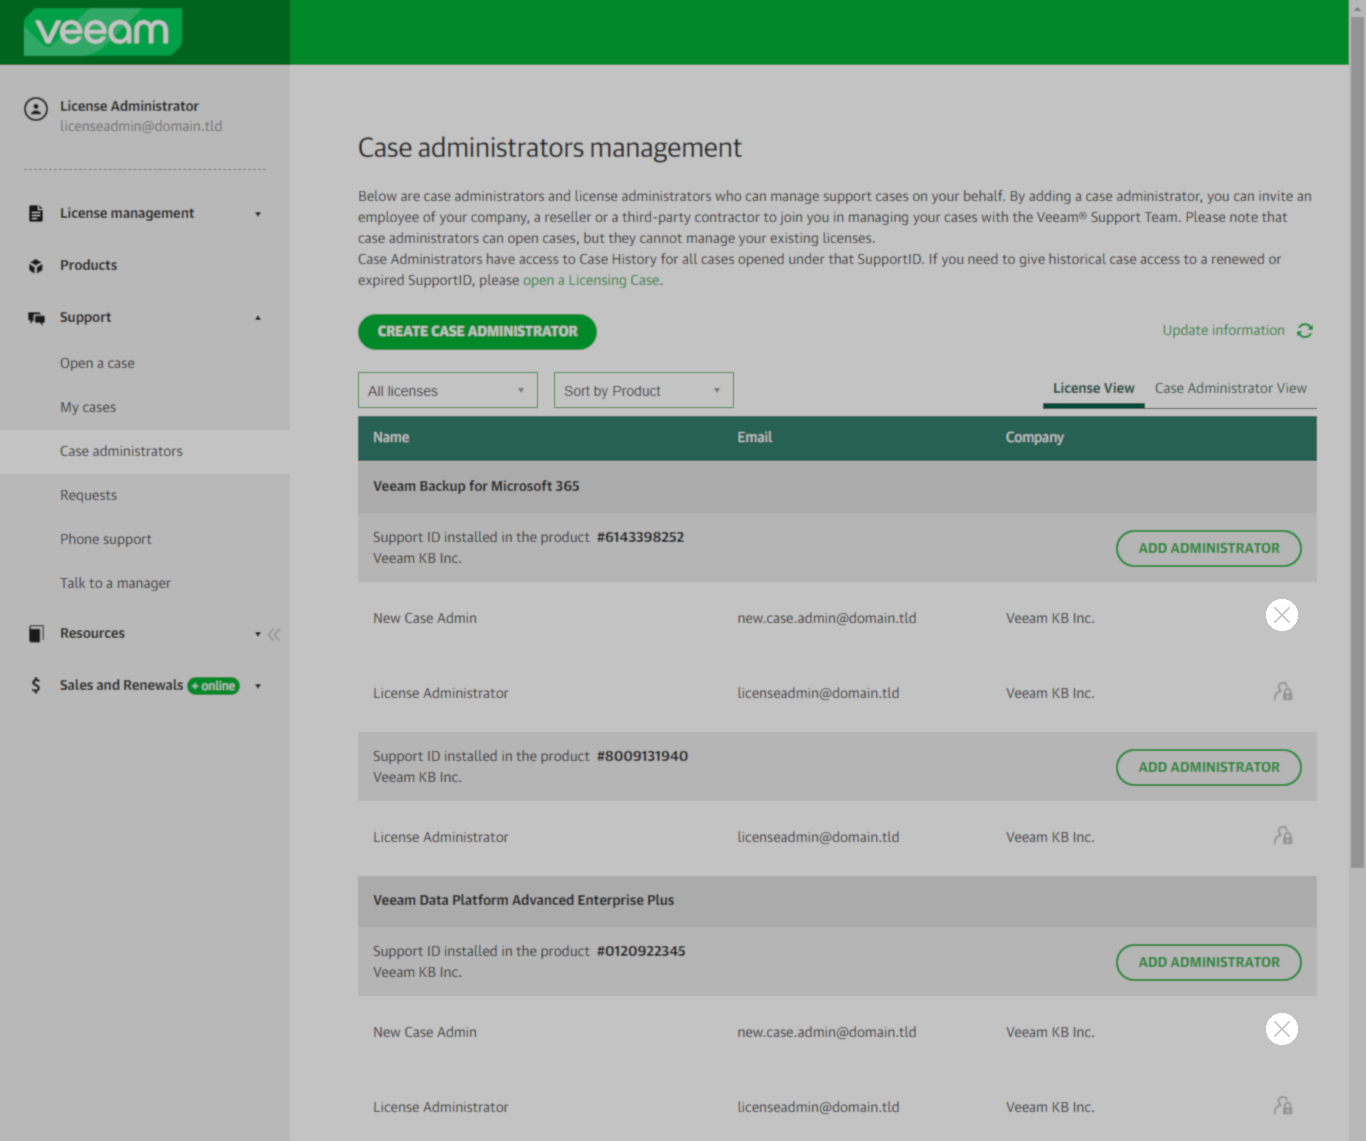Click the Update information refresh icon
The height and width of the screenshot is (1141, 1366).
click(x=1305, y=331)
